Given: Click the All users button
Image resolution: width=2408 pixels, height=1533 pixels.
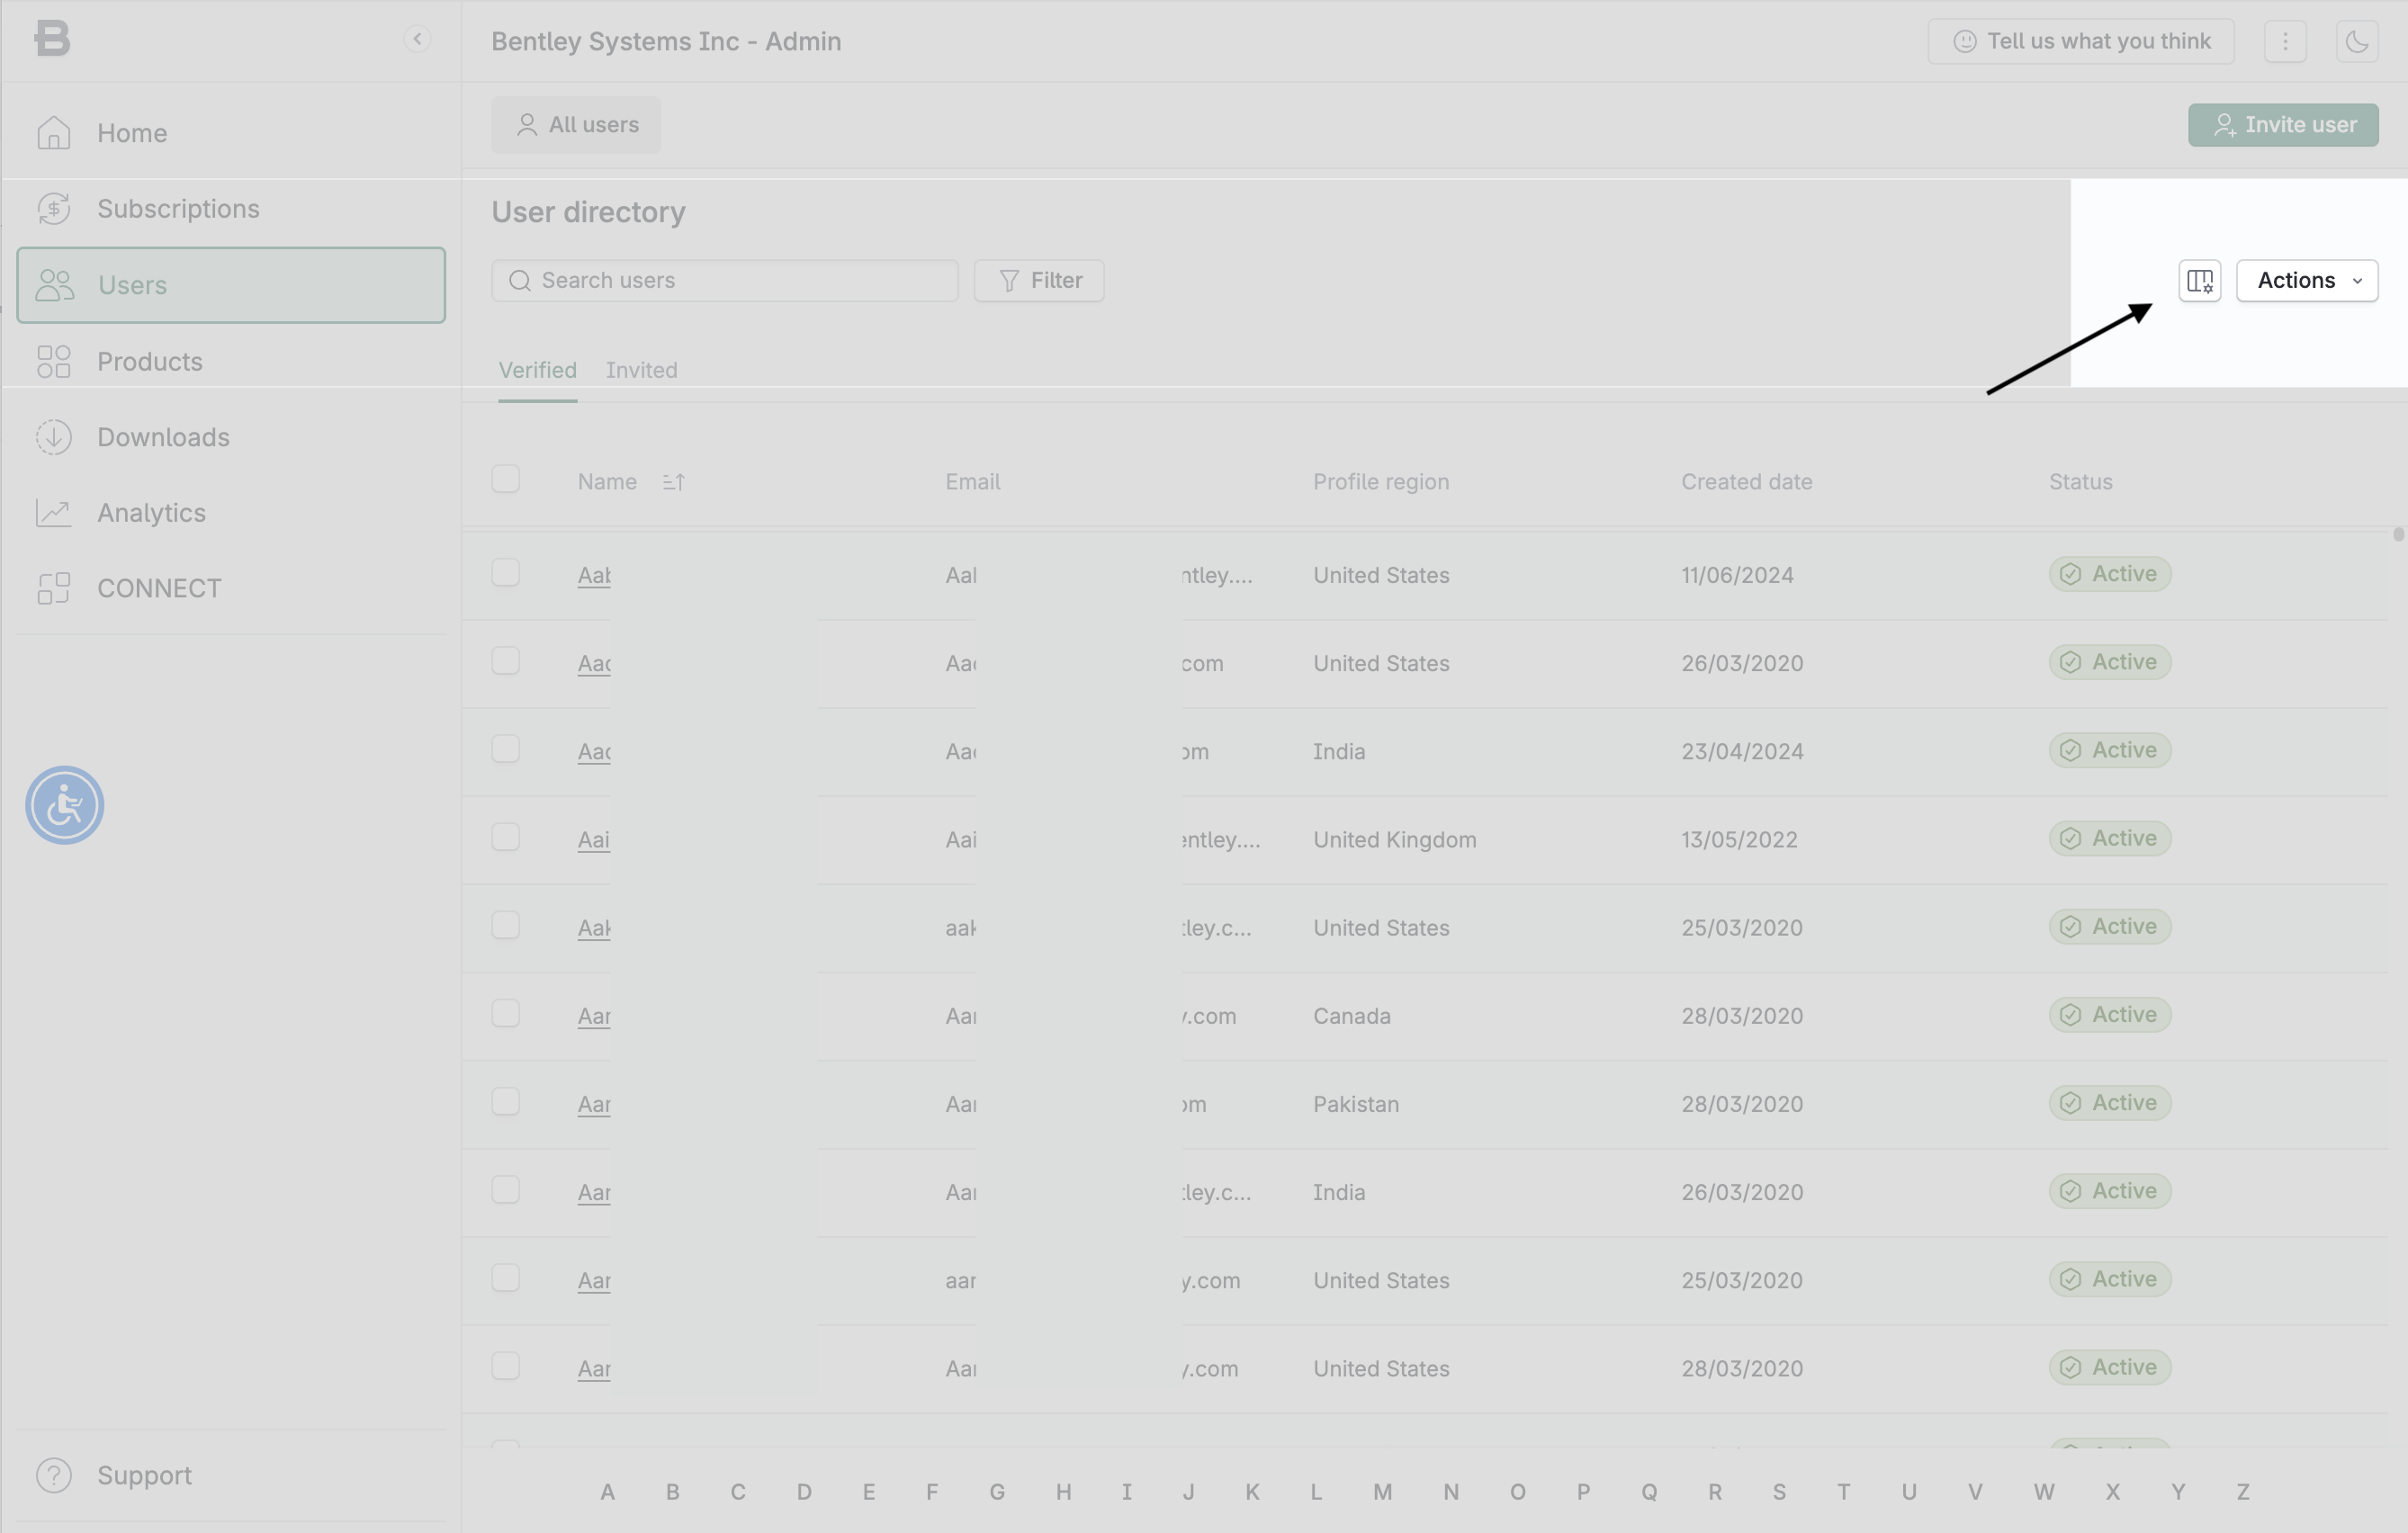Looking at the screenshot, I should (576, 125).
